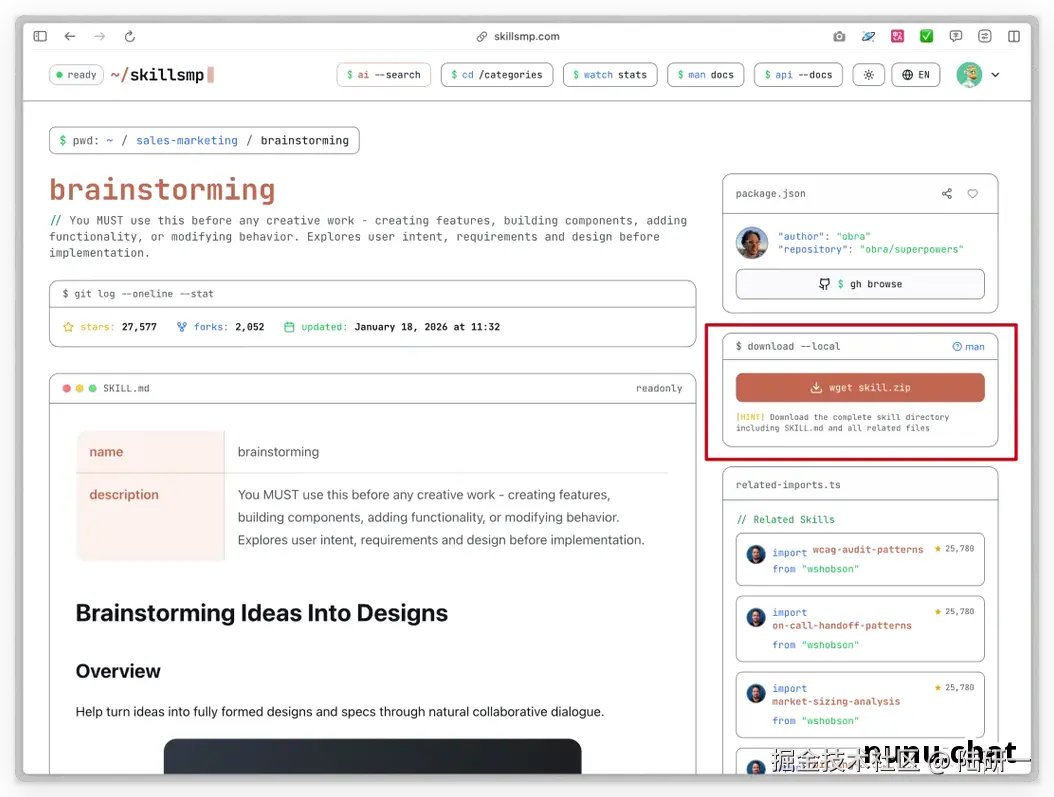
Task: Toggle the browser sidebar icon
Action: [40, 36]
